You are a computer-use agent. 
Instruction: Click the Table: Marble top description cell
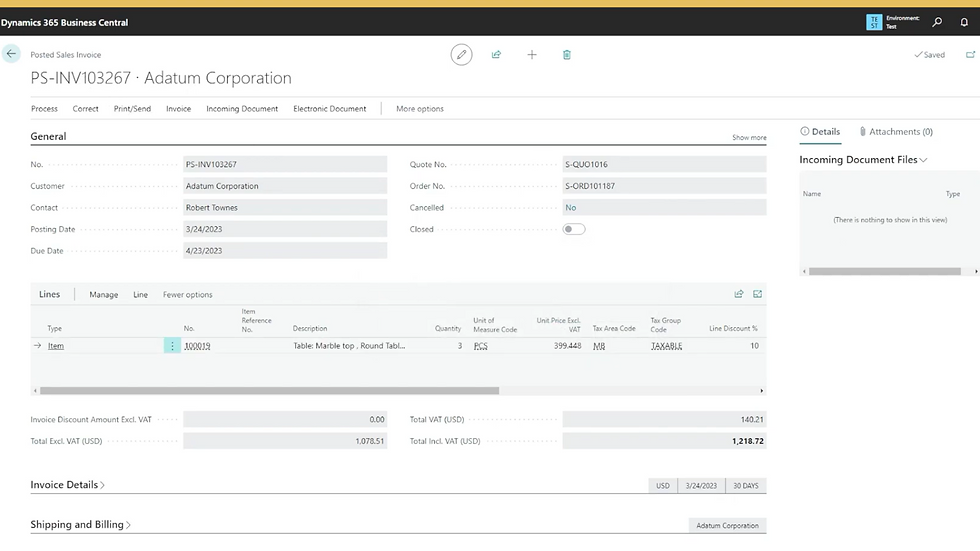point(349,346)
